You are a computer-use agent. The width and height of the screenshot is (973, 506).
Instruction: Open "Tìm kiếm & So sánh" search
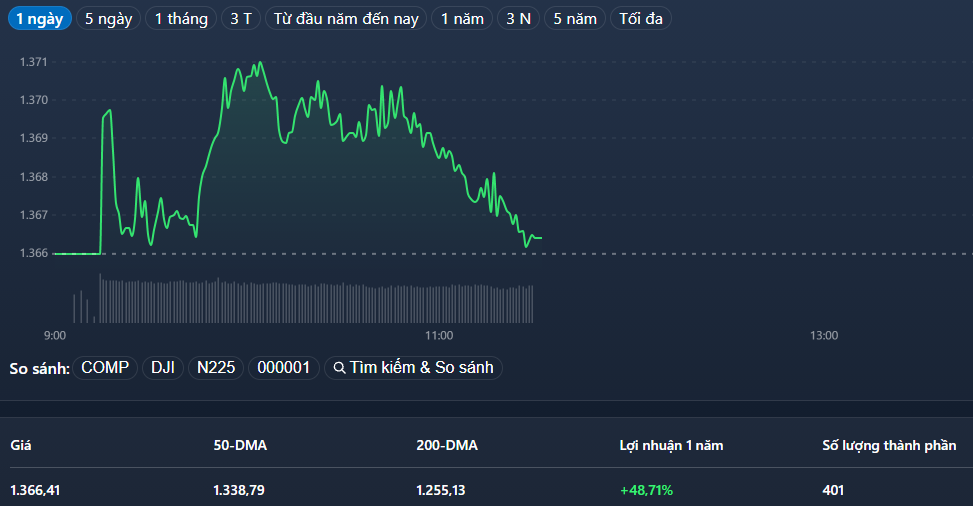413,368
